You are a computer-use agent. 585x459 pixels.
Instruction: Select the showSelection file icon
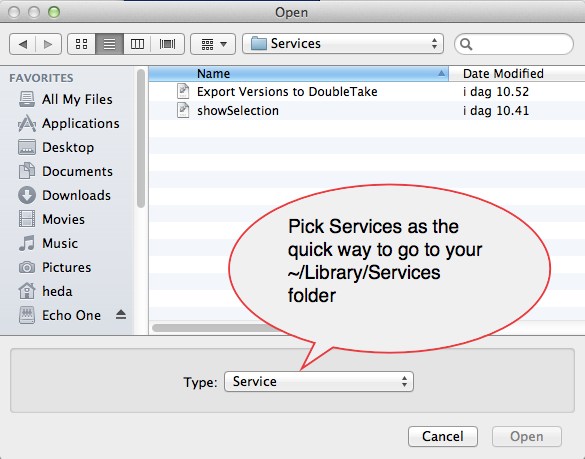point(183,110)
